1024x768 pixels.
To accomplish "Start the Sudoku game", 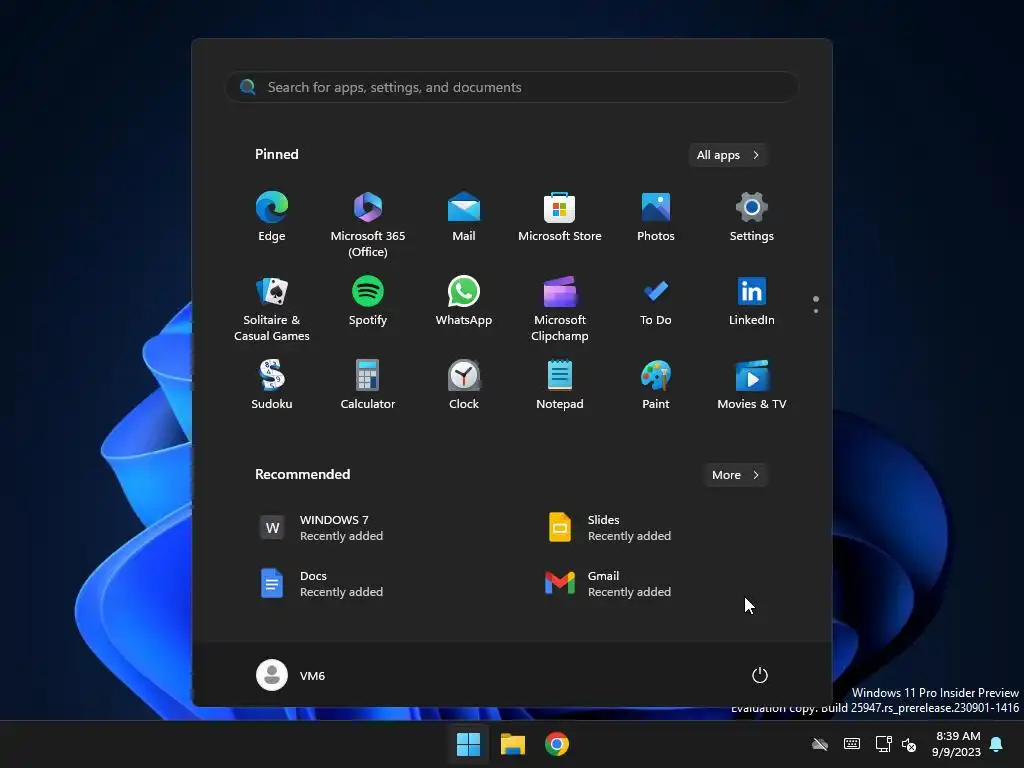I will tap(272, 385).
